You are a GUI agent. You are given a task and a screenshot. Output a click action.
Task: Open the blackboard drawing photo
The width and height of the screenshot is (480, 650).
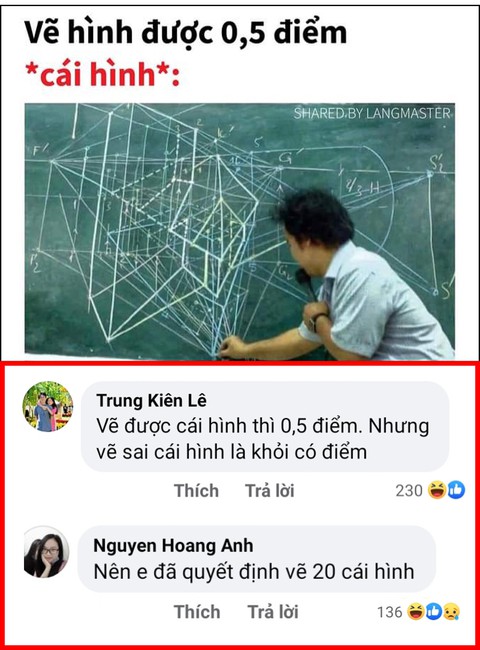(240, 231)
